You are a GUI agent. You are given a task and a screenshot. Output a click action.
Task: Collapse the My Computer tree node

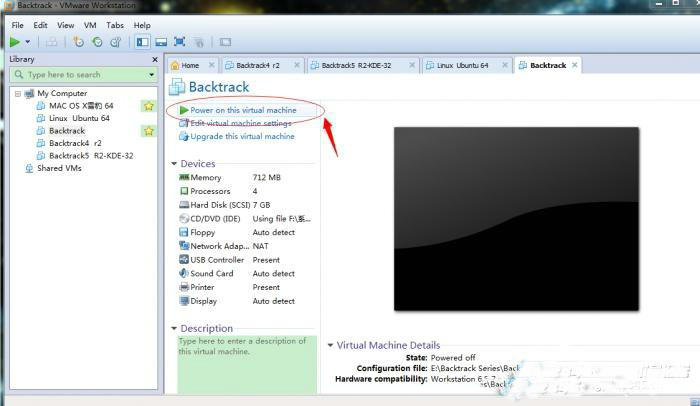[18, 93]
